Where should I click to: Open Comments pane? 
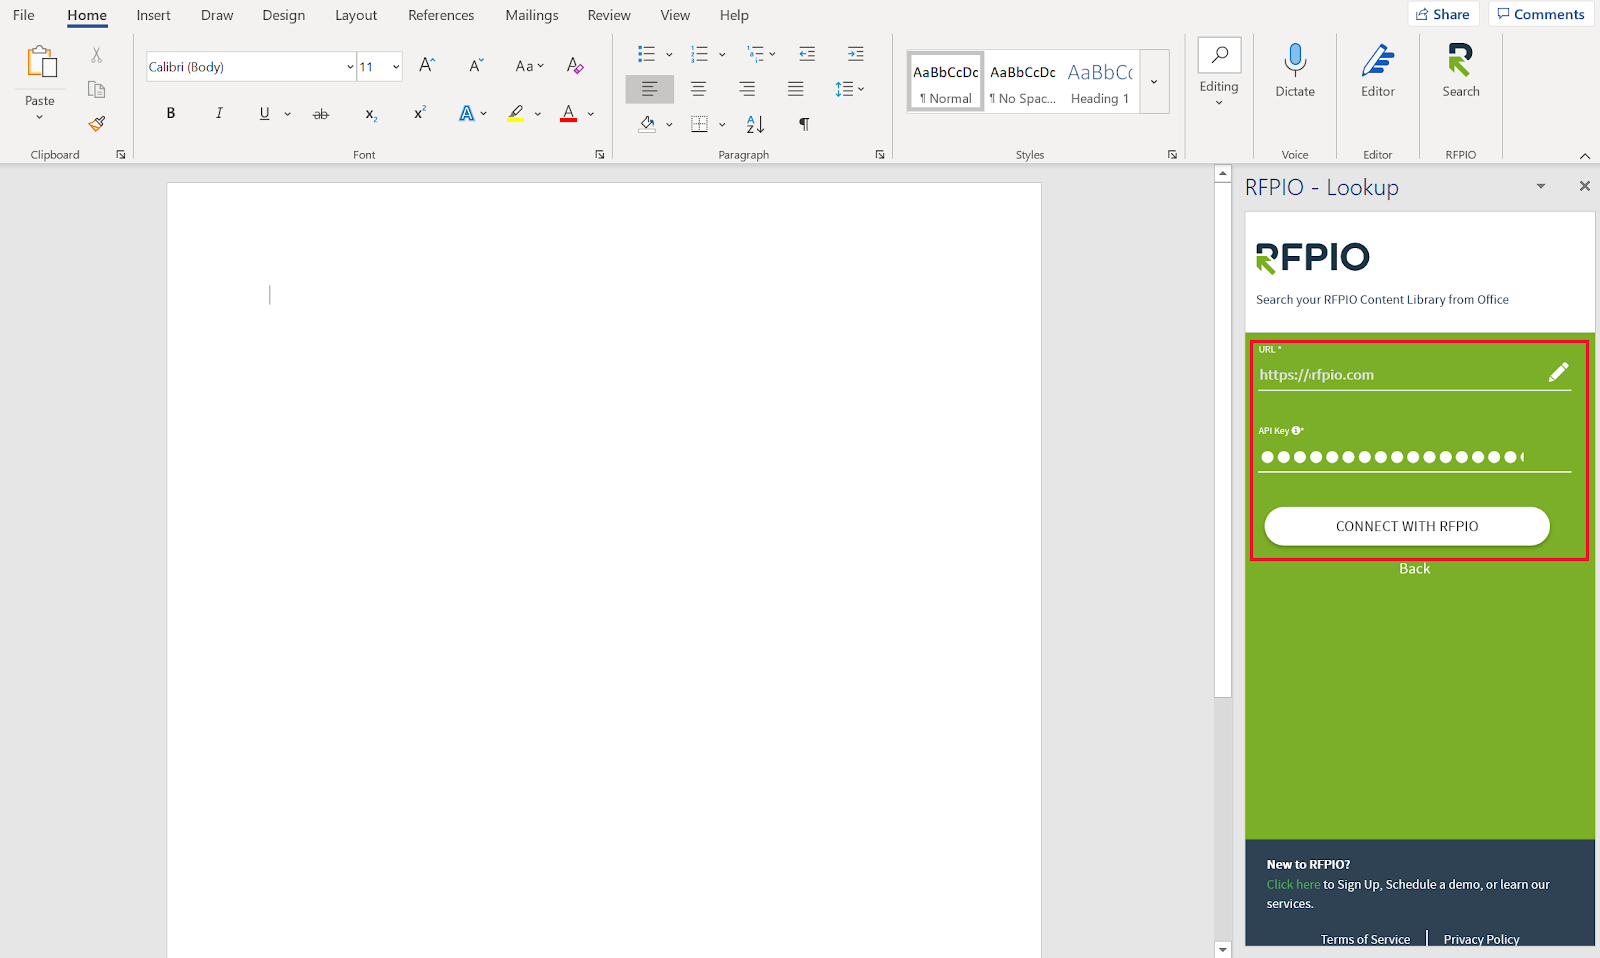[x=1541, y=14]
